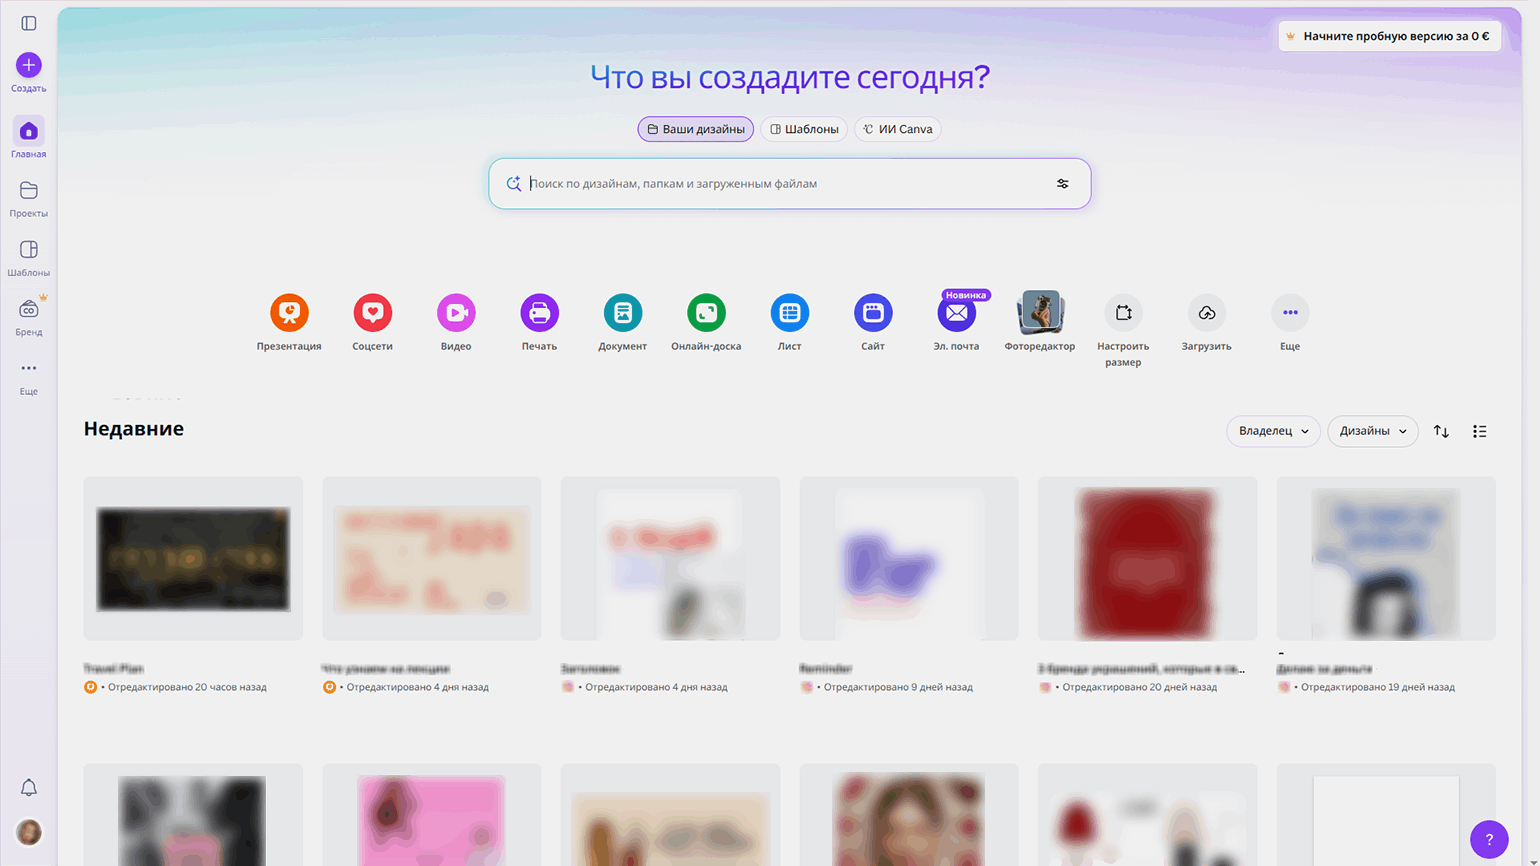The image size is (1540, 866).
Task: Toggle the sidebar collapse panel icon
Action: coord(29,23)
